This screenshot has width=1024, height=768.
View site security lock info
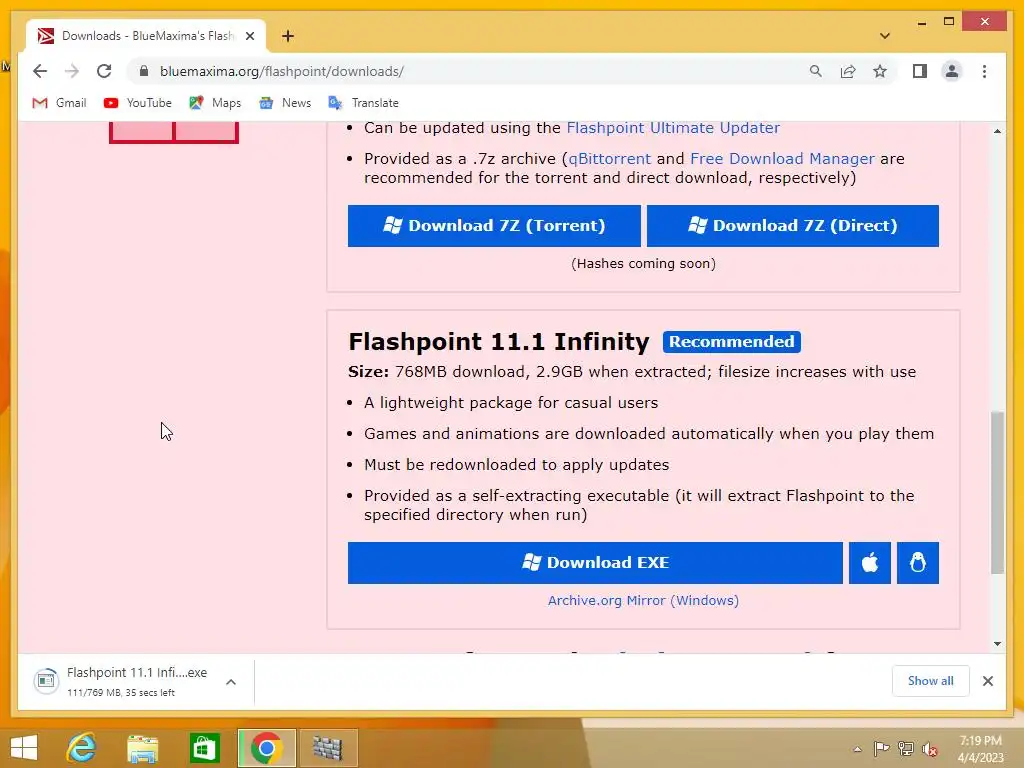pos(144,71)
